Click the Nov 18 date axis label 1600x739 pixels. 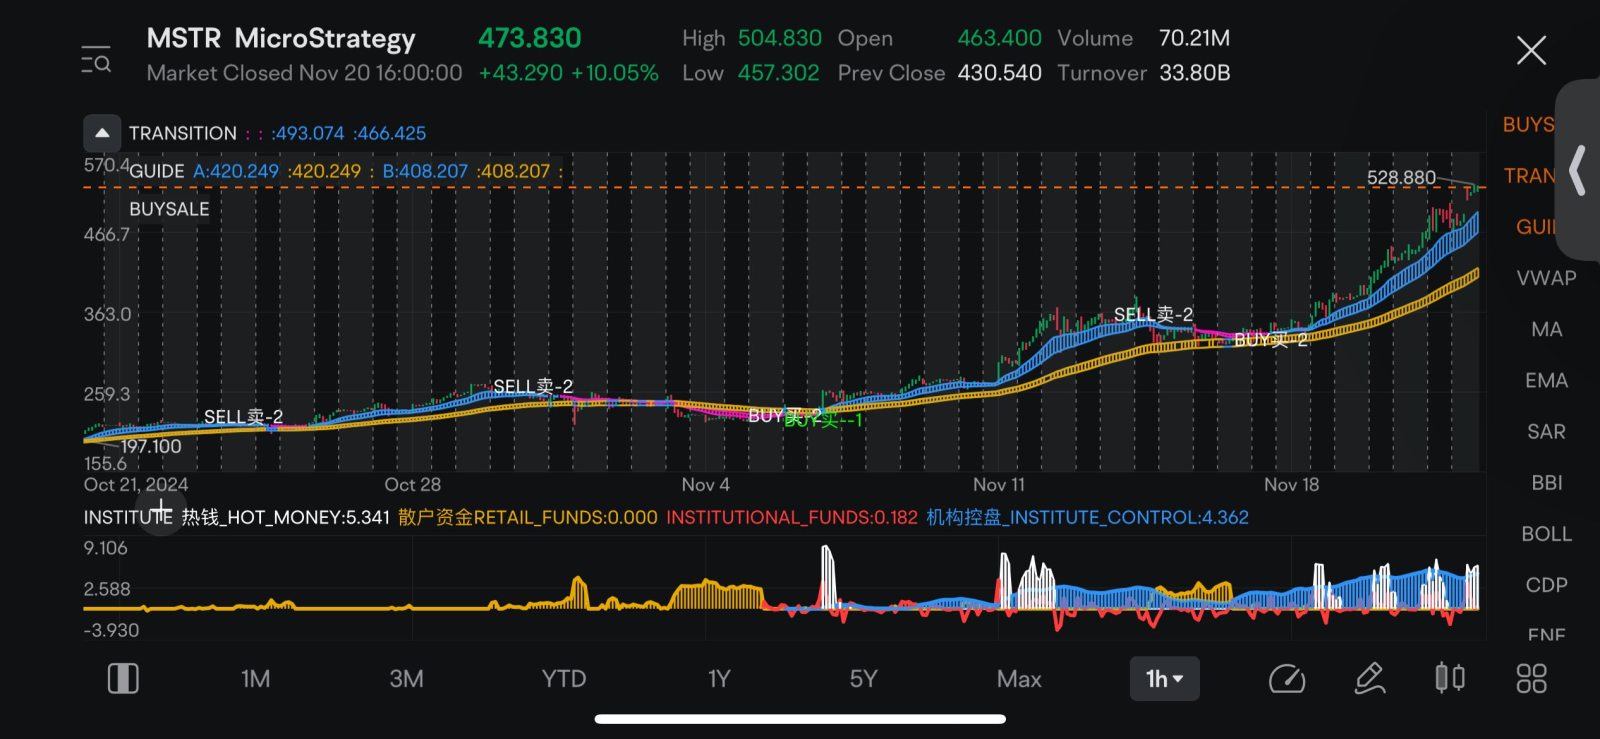pos(1291,484)
